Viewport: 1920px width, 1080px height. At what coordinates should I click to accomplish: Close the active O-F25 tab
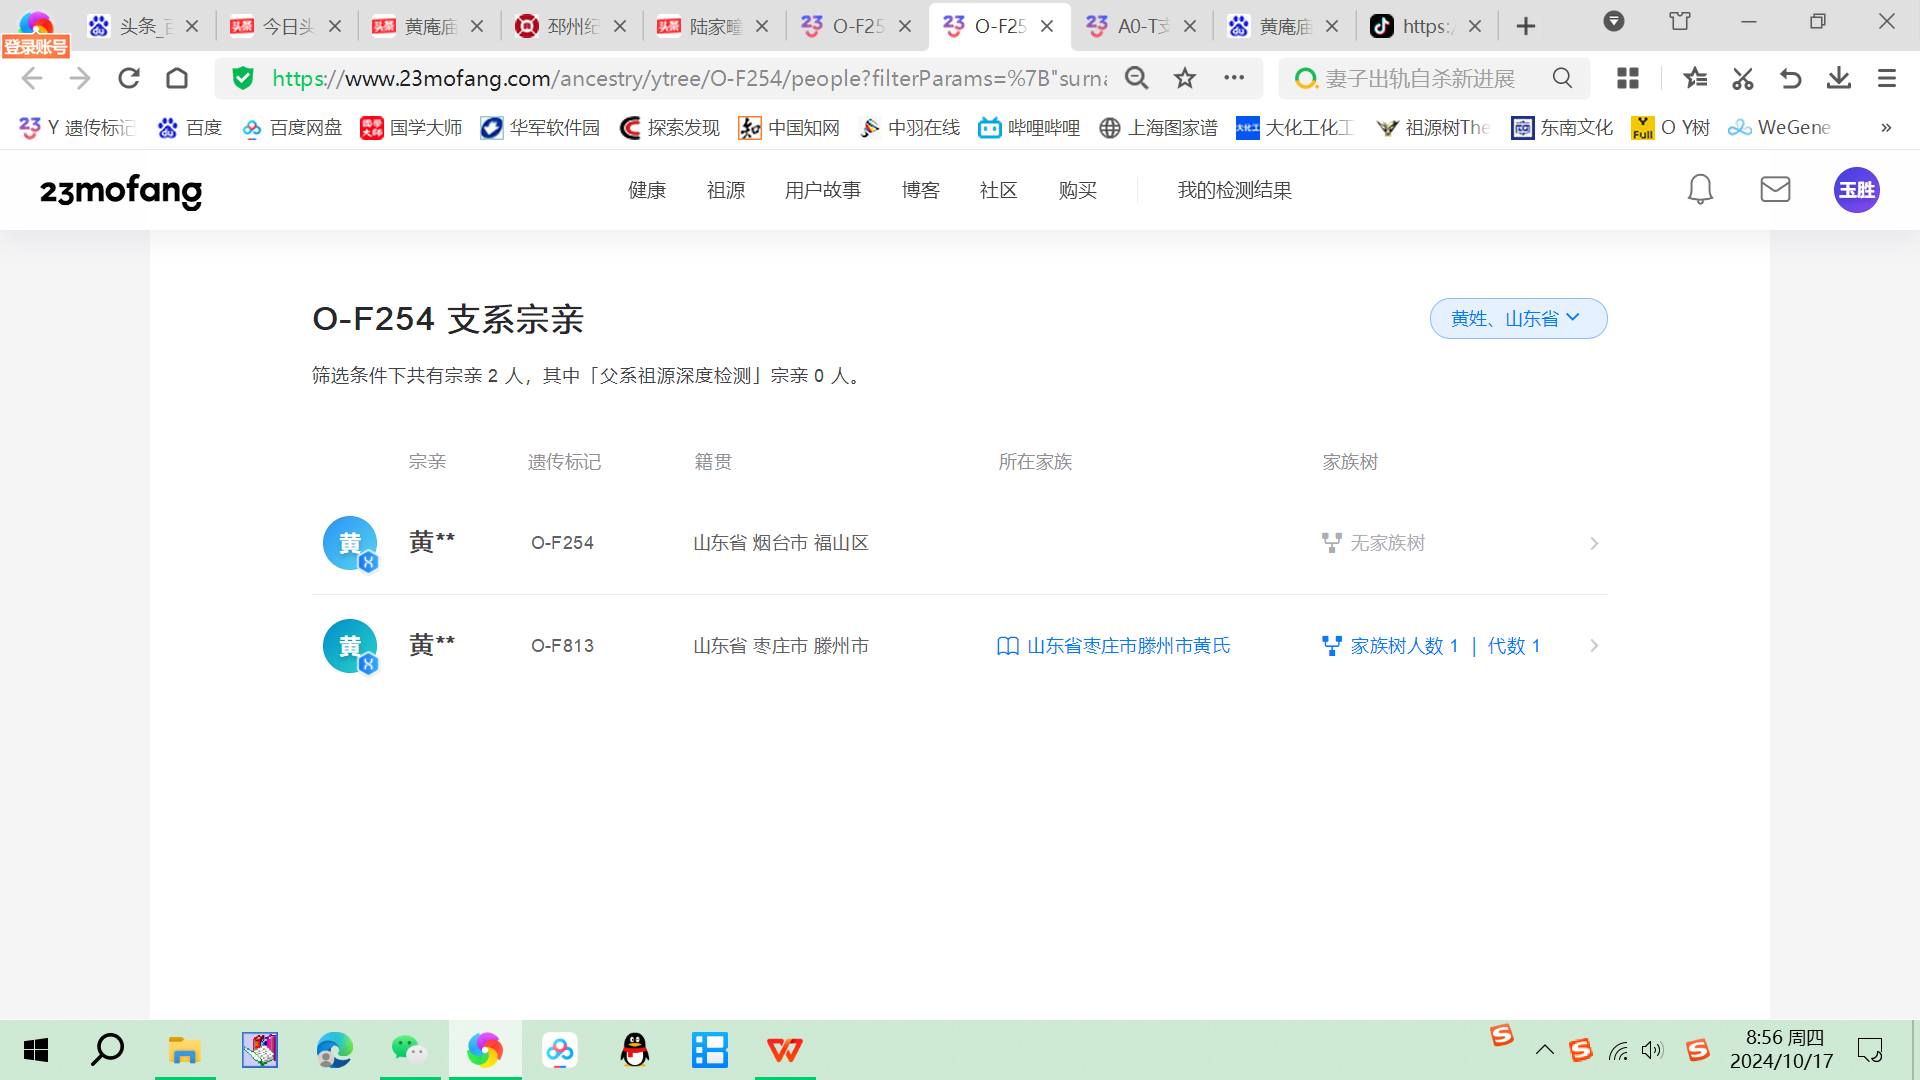tap(1047, 26)
